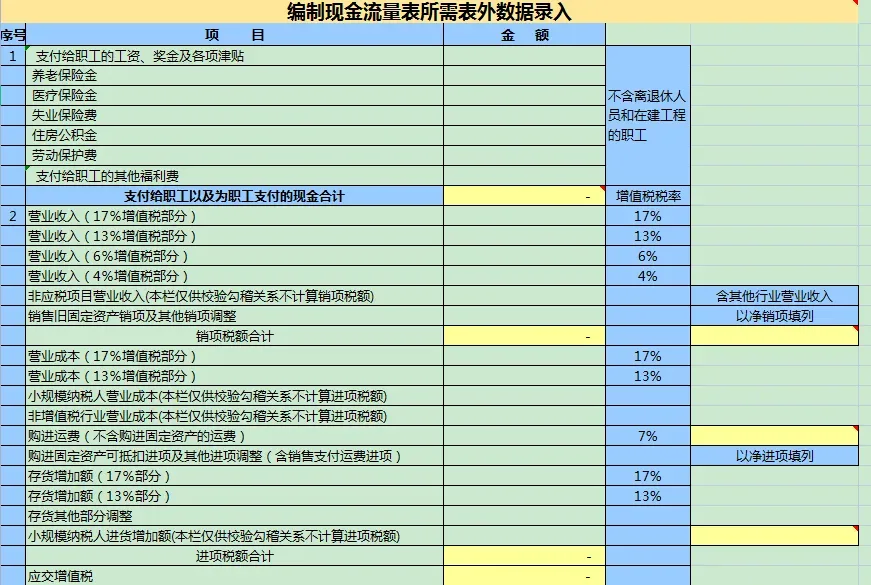Select the bold 支付给职工以及为职工支付的现金合计 cell
Viewport: 871px width, 585px height.
click(234, 196)
